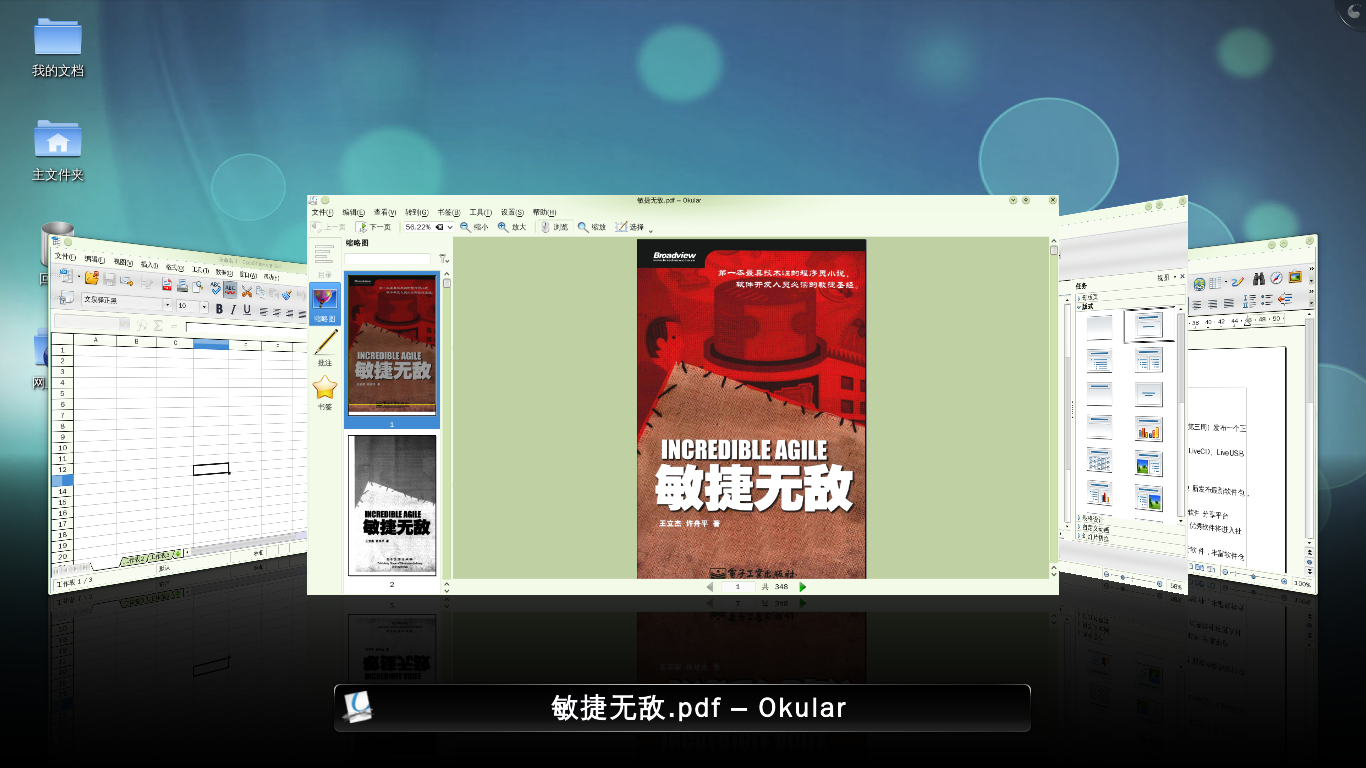This screenshot has width=1366, height=768.
Task: Click the Cut scissors icon in the spreadsheet window
Action: pyautogui.click(x=246, y=291)
